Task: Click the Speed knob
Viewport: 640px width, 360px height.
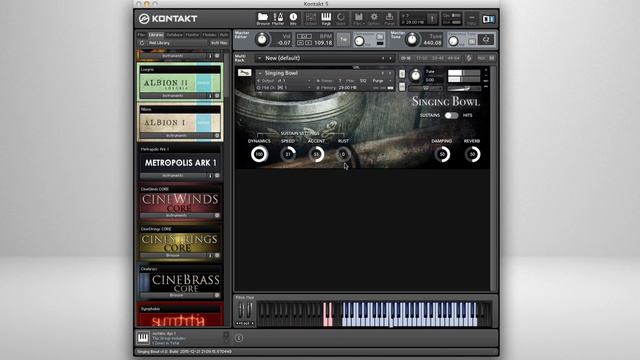Action: [x=288, y=154]
